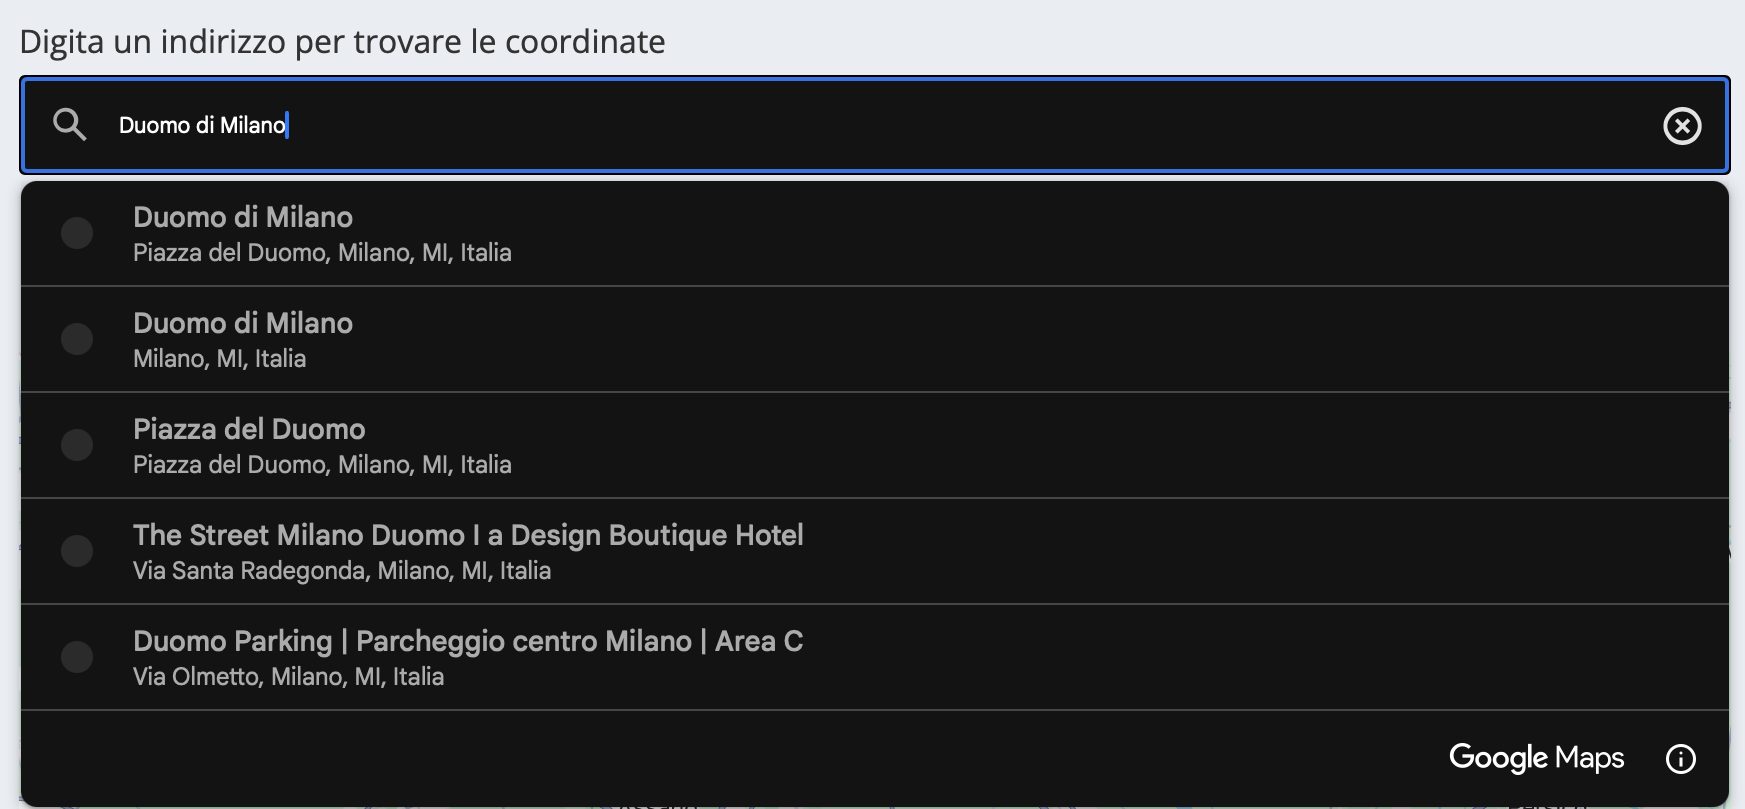This screenshot has height=809, width=1745.
Task: Clear the address search field
Action: click(1682, 126)
